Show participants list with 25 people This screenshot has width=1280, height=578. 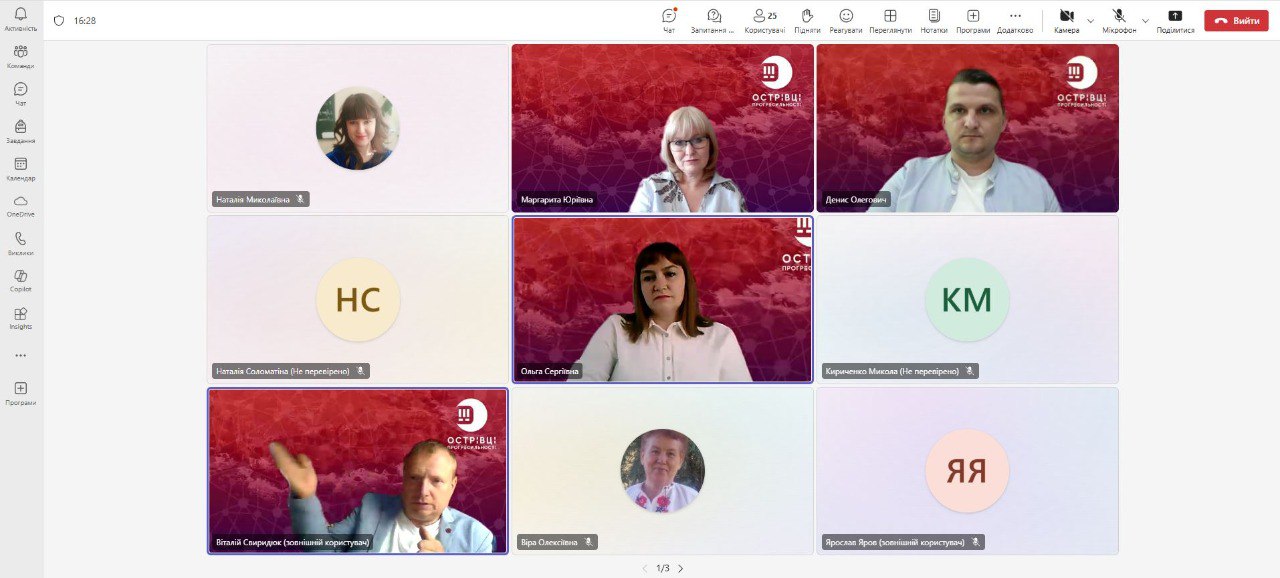click(x=765, y=20)
